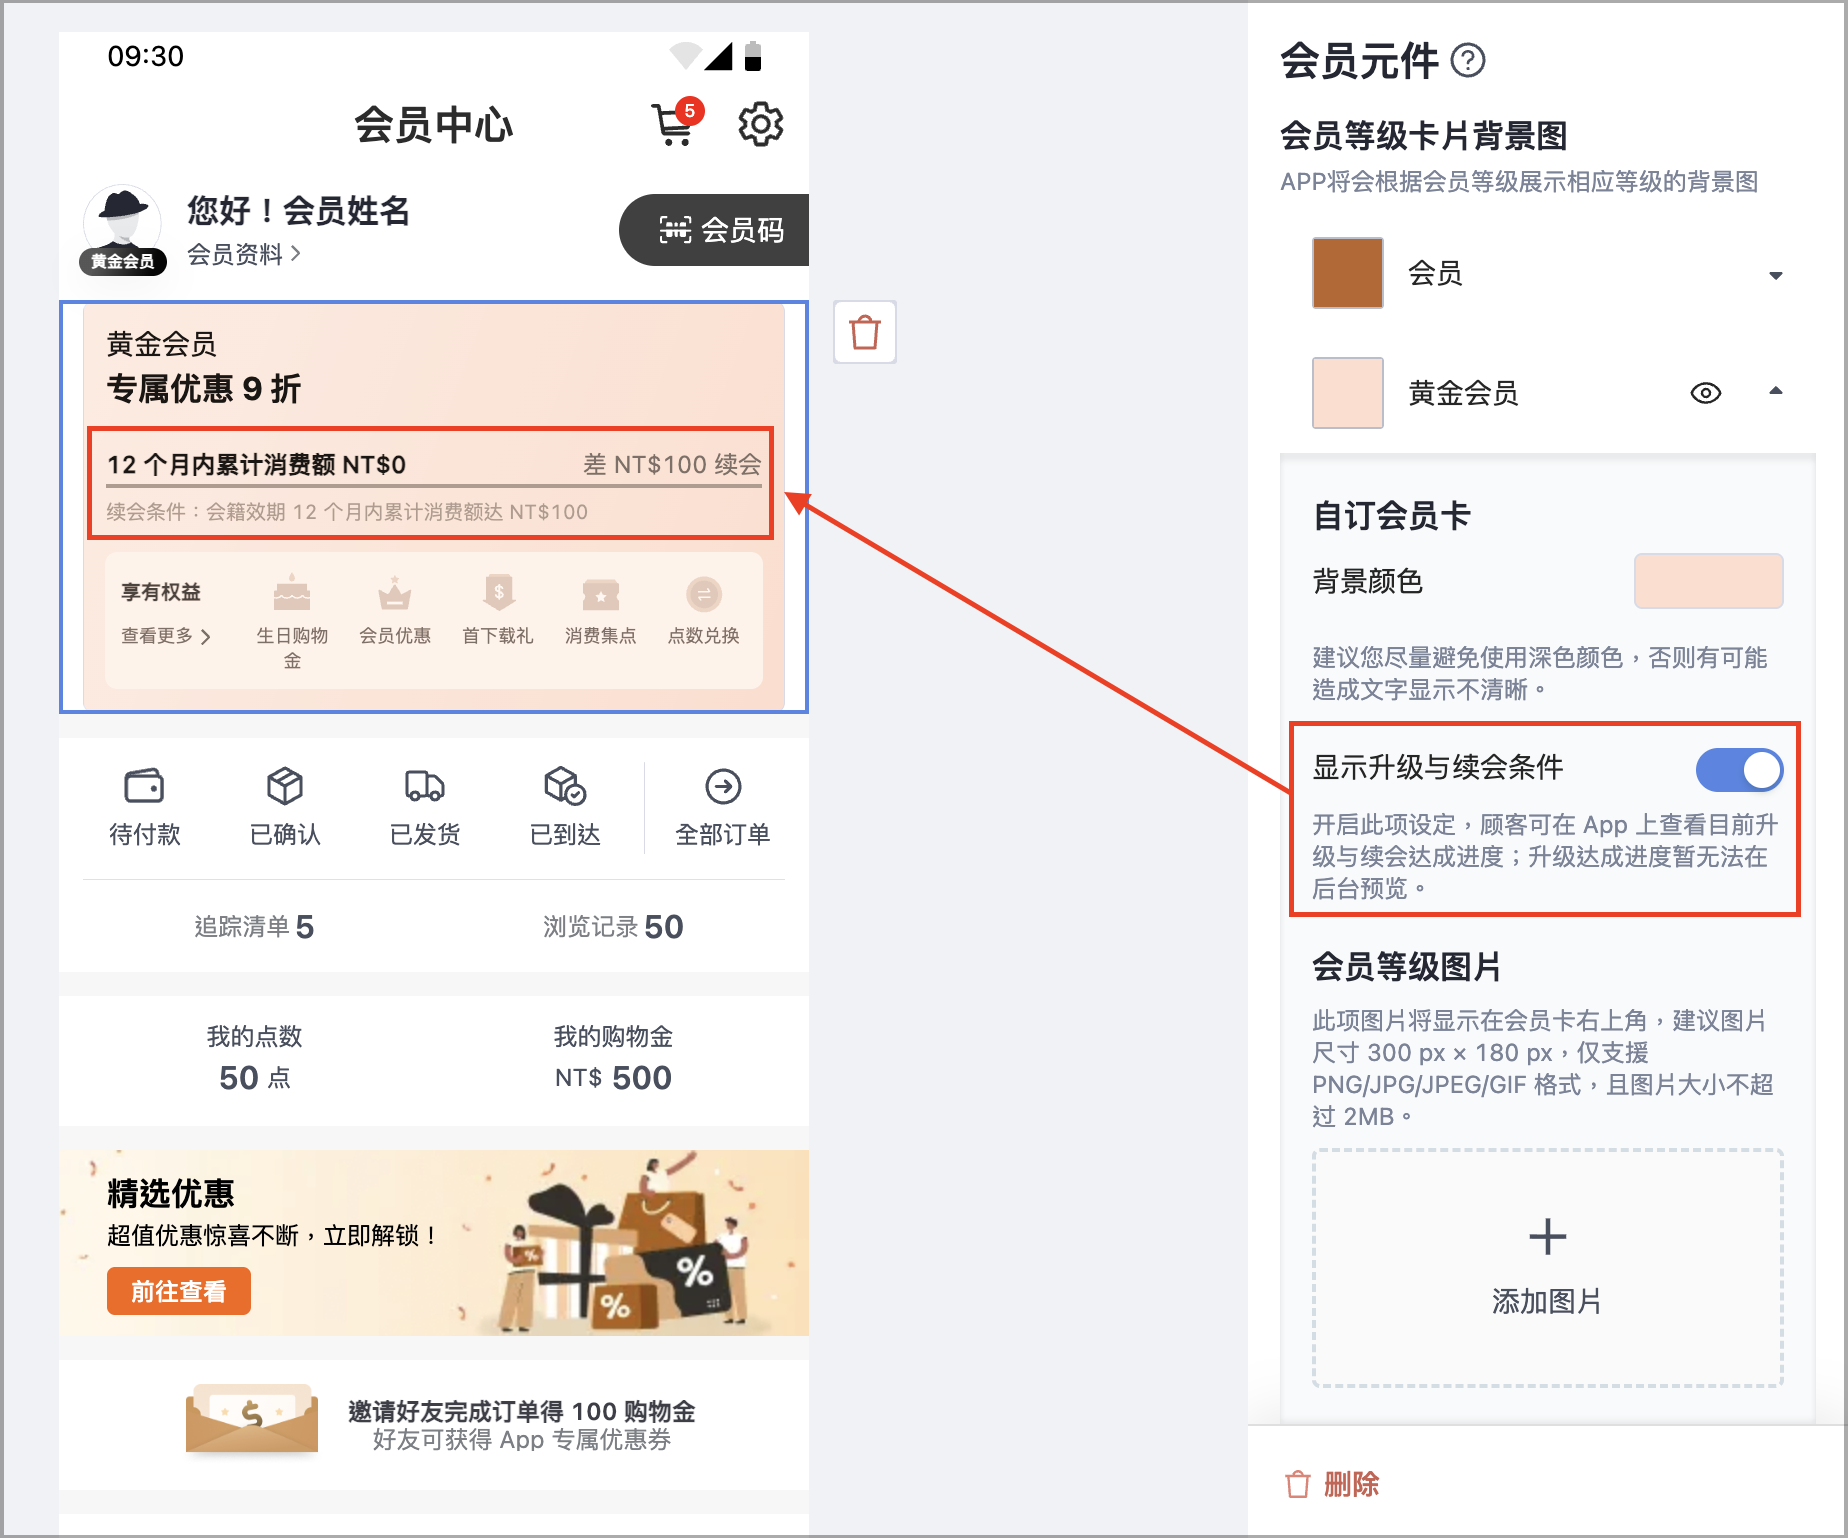Toggle 显示升级与续会条件 switch
The height and width of the screenshot is (1538, 1848).
1740,770
